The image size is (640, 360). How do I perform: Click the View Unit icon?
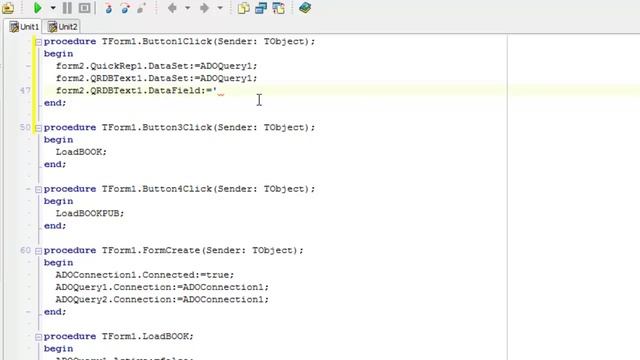(x=244, y=8)
